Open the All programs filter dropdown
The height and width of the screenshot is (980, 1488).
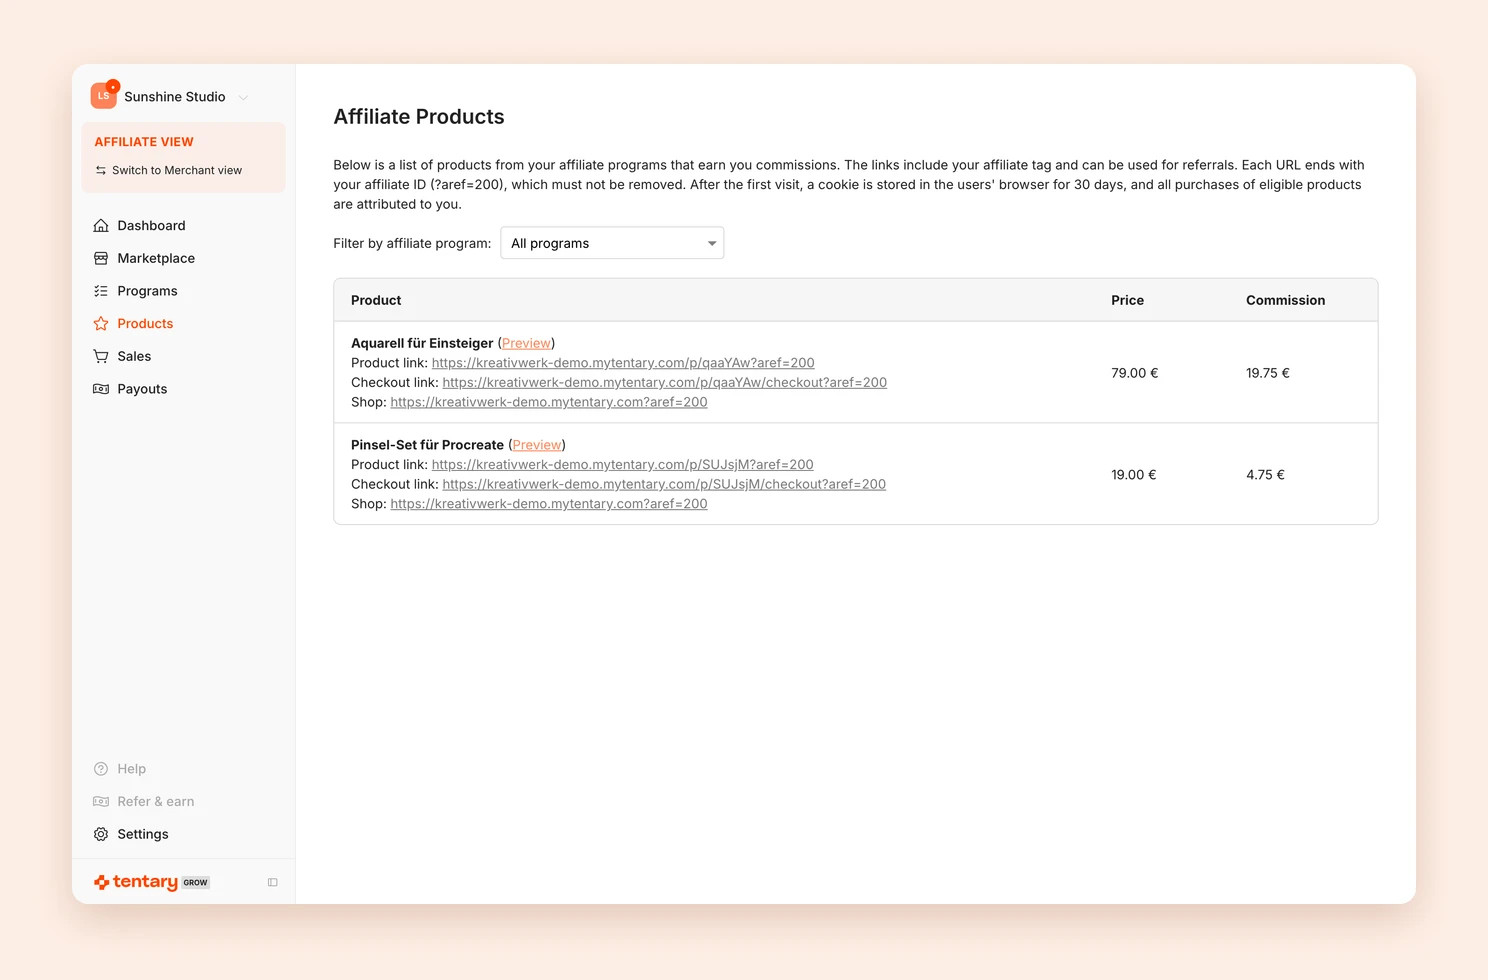point(612,243)
